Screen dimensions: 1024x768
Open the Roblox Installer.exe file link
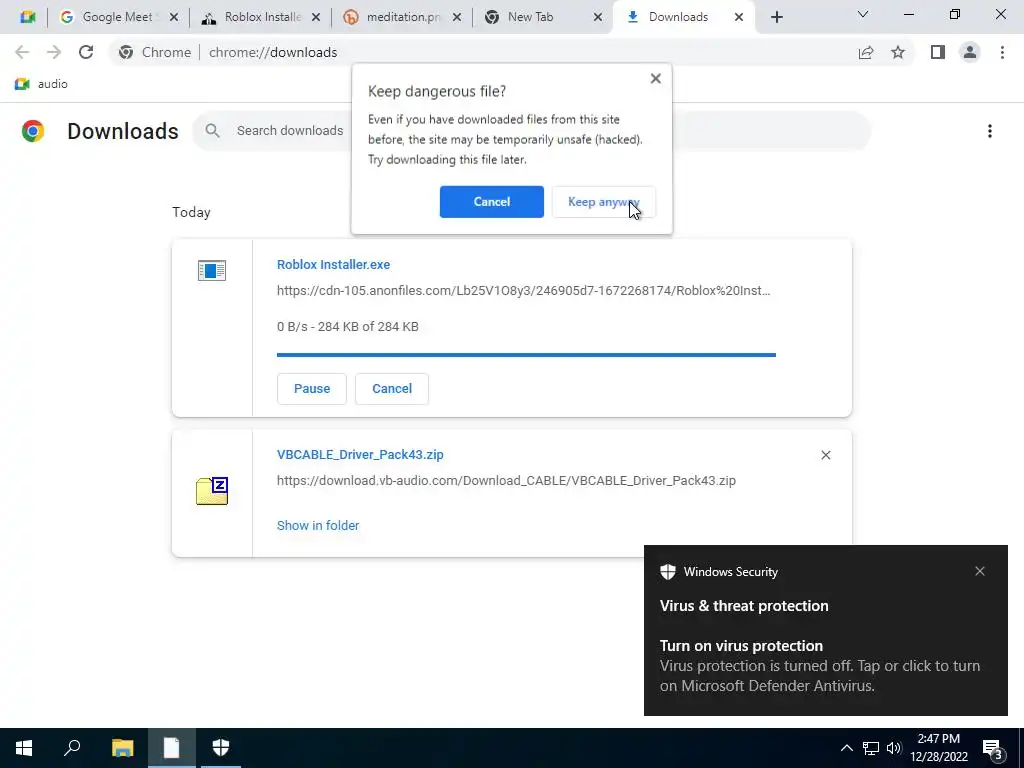333,264
